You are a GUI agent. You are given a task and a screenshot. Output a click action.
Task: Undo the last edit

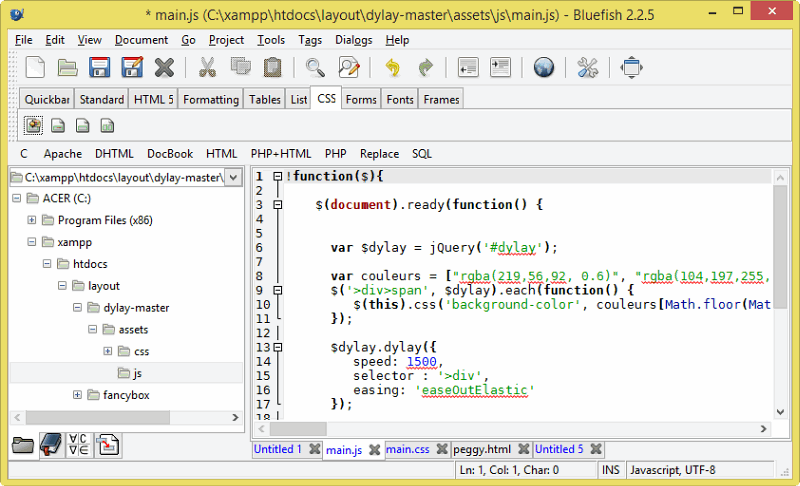click(392, 67)
